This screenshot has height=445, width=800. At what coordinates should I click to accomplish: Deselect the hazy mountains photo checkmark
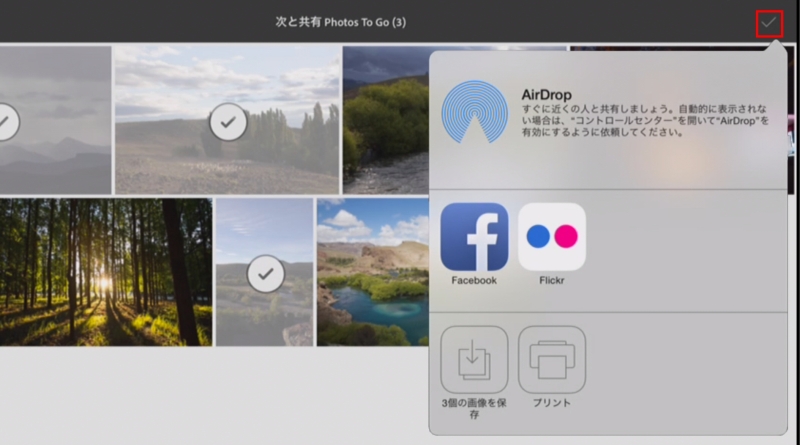pyautogui.click(x=4, y=122)
